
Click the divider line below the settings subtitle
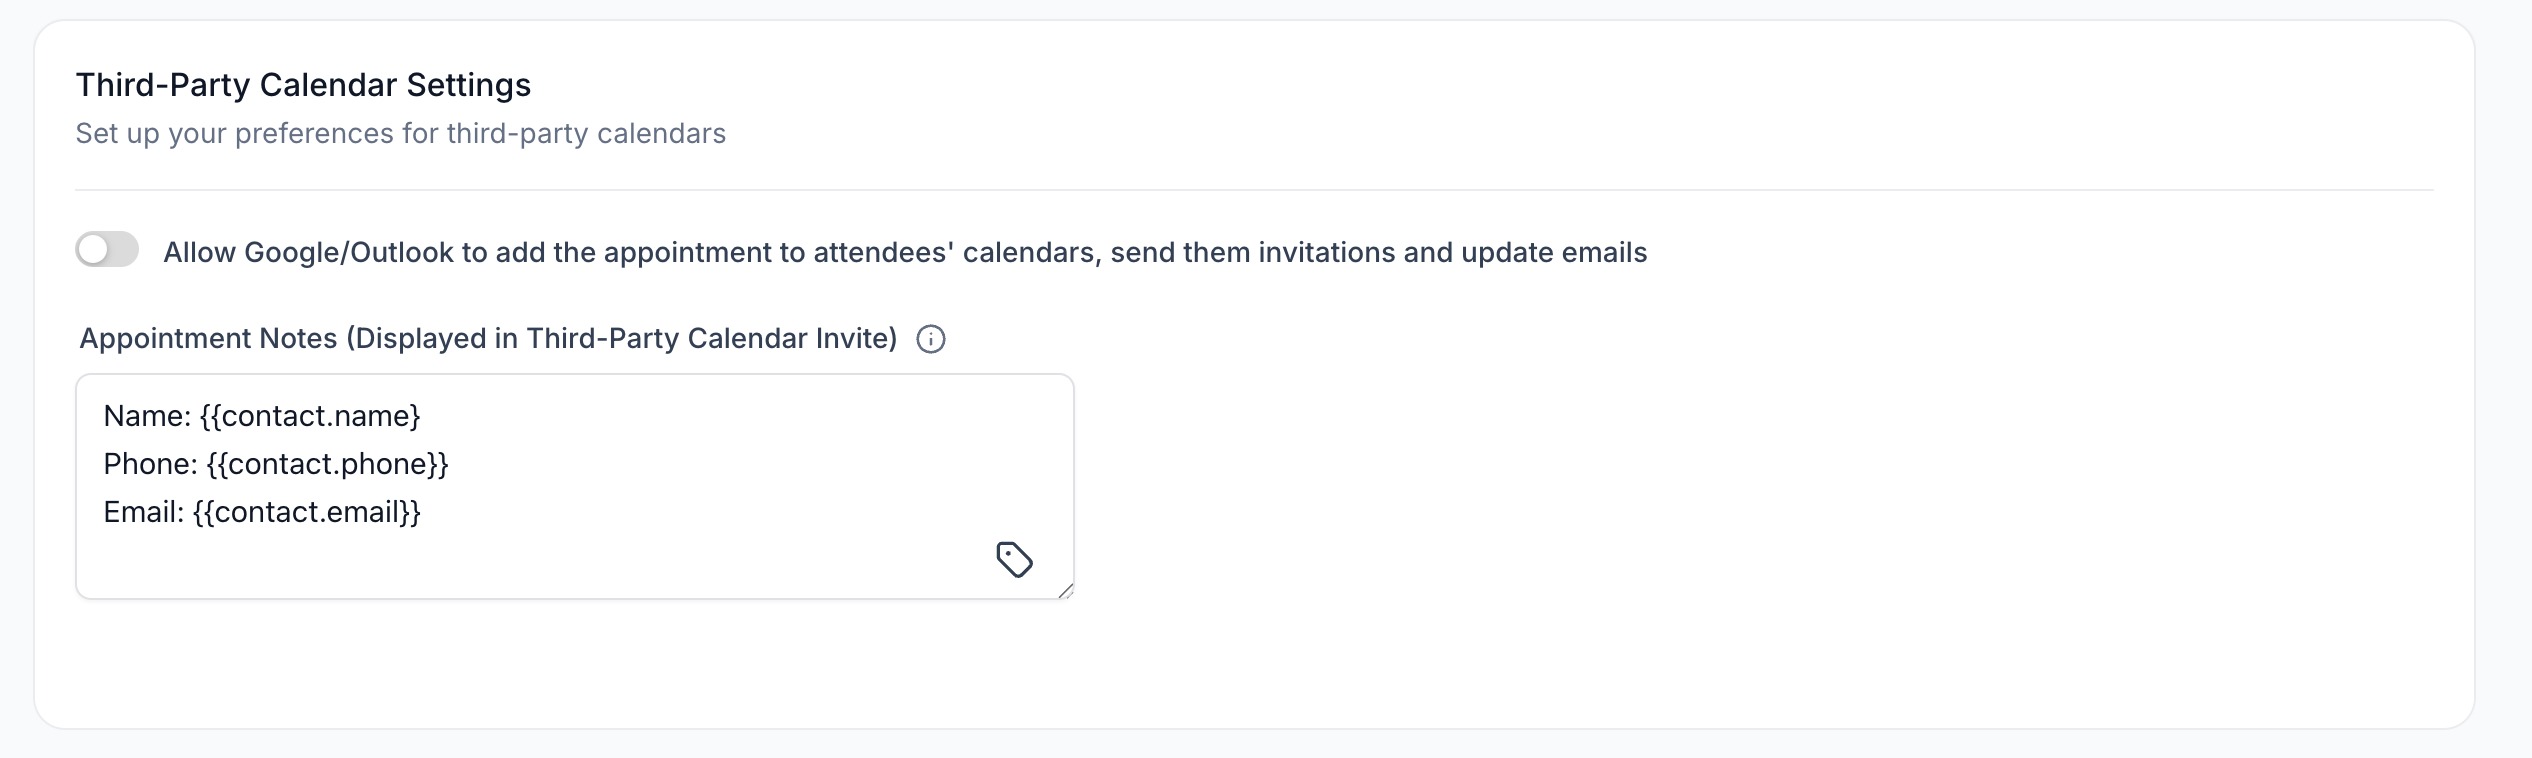point(1254,190)
